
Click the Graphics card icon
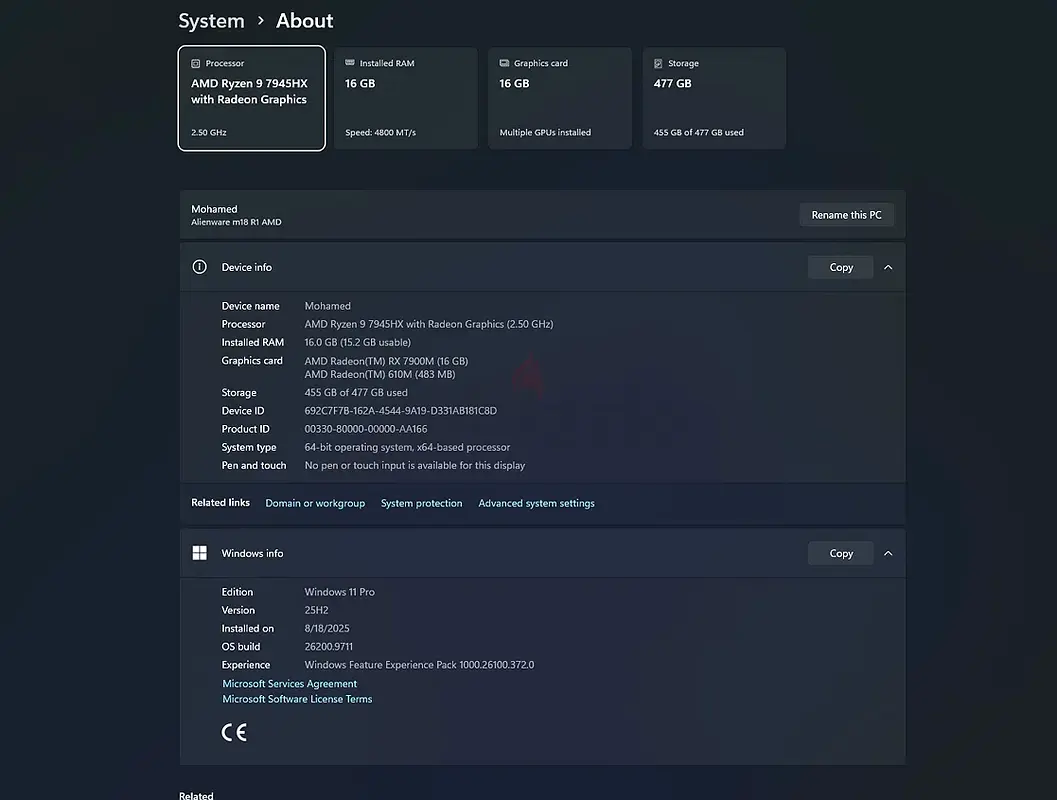pyautogui.click(x=504, y=63)
